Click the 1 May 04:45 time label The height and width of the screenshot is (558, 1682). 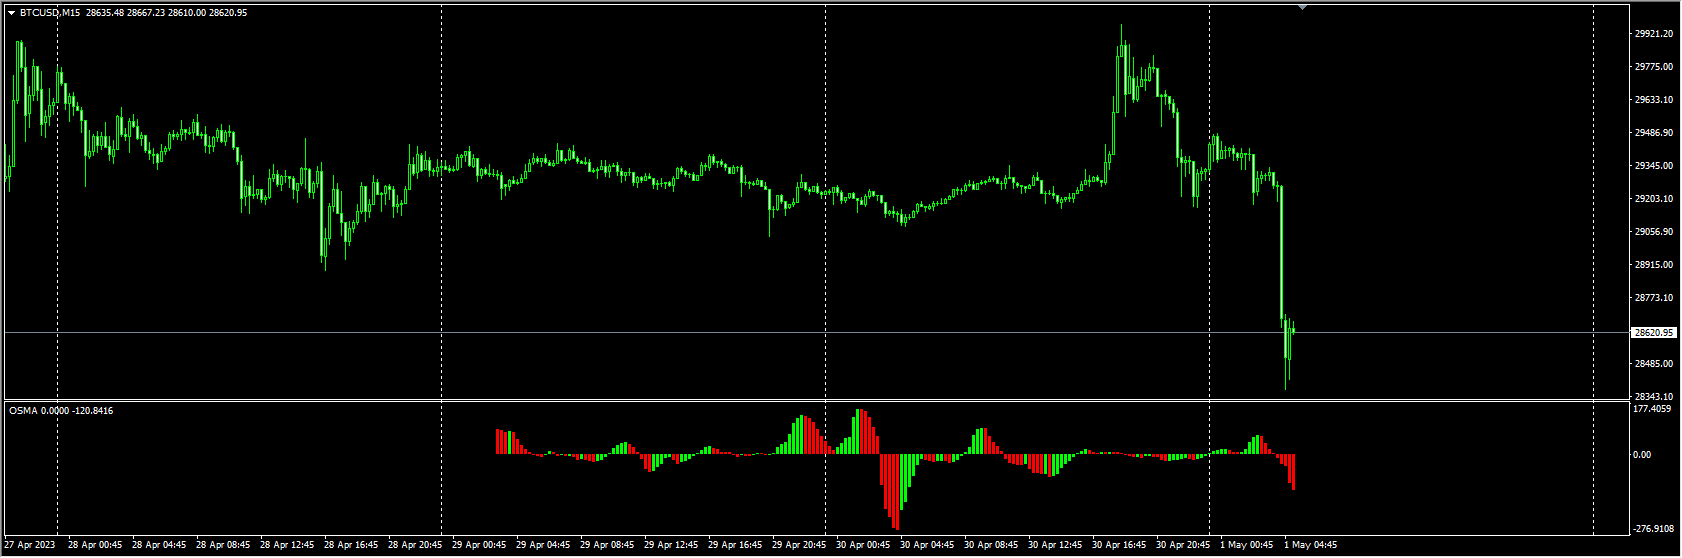coord(1310,546)
